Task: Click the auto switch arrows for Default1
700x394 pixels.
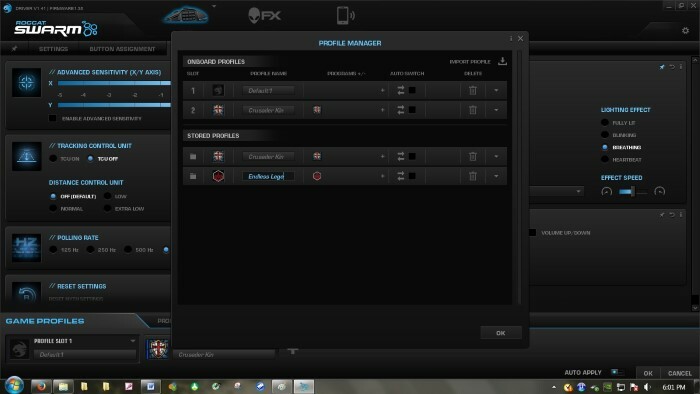Action: [x=401, y=91]
